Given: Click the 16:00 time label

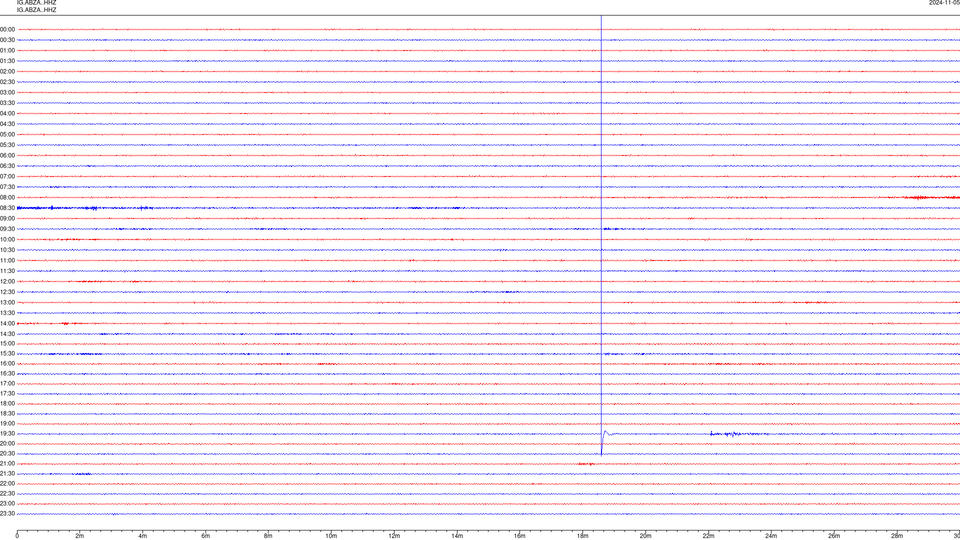Looking at the screenshot, I should [x=7, y=364].
